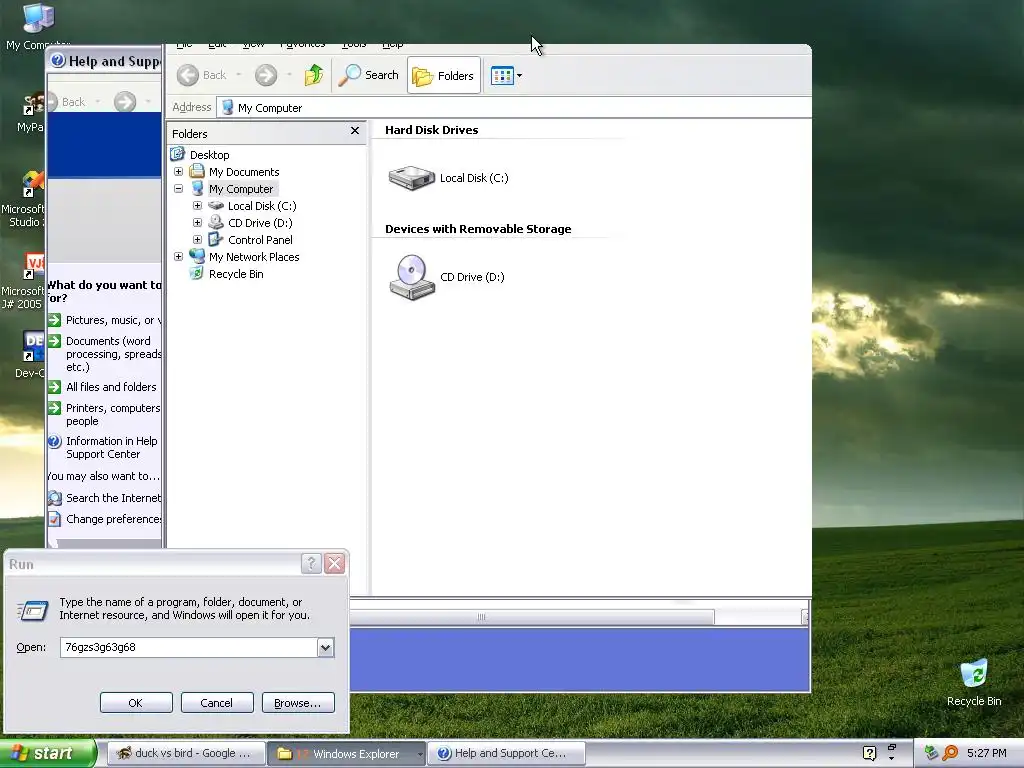
Task: Open the Back history dropdown arrow in Explorer
Action: pos(238,75)
